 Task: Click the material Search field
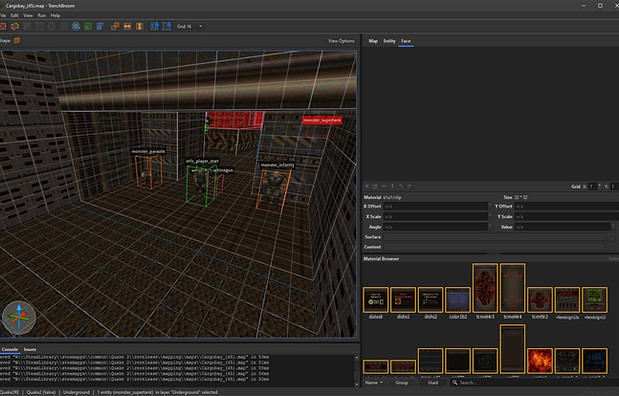[535, 382]
